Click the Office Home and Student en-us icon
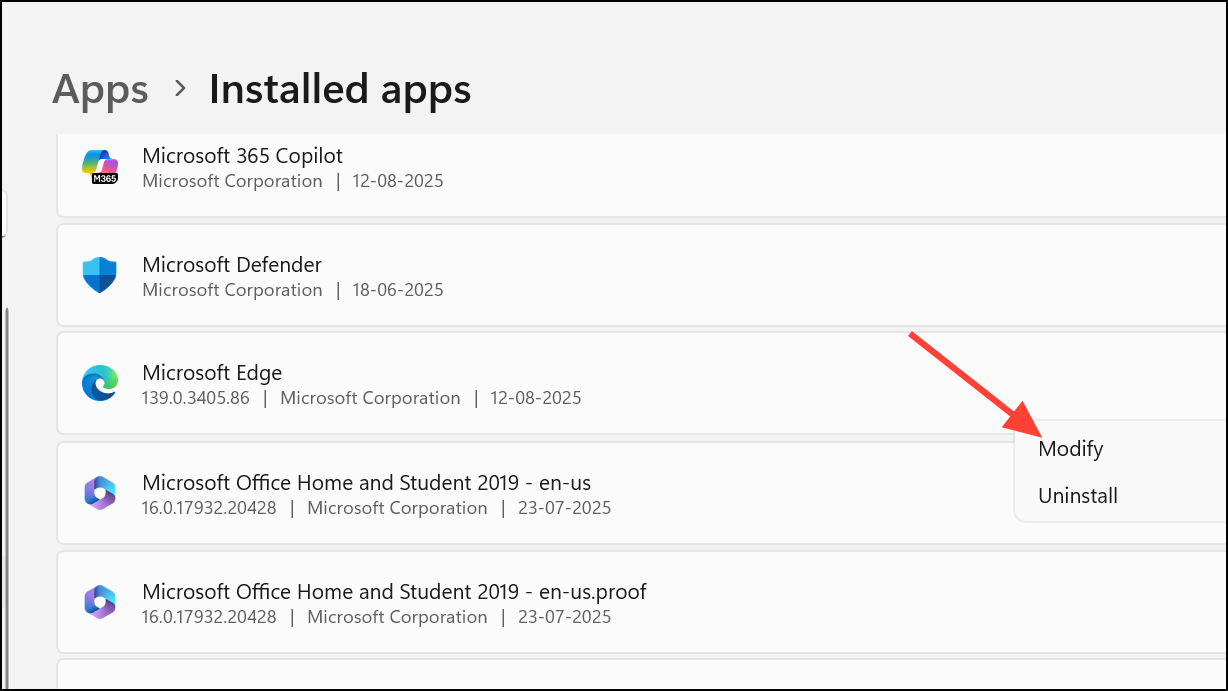The width and height of the screenshot is (1228, 691). coord(100,494)
